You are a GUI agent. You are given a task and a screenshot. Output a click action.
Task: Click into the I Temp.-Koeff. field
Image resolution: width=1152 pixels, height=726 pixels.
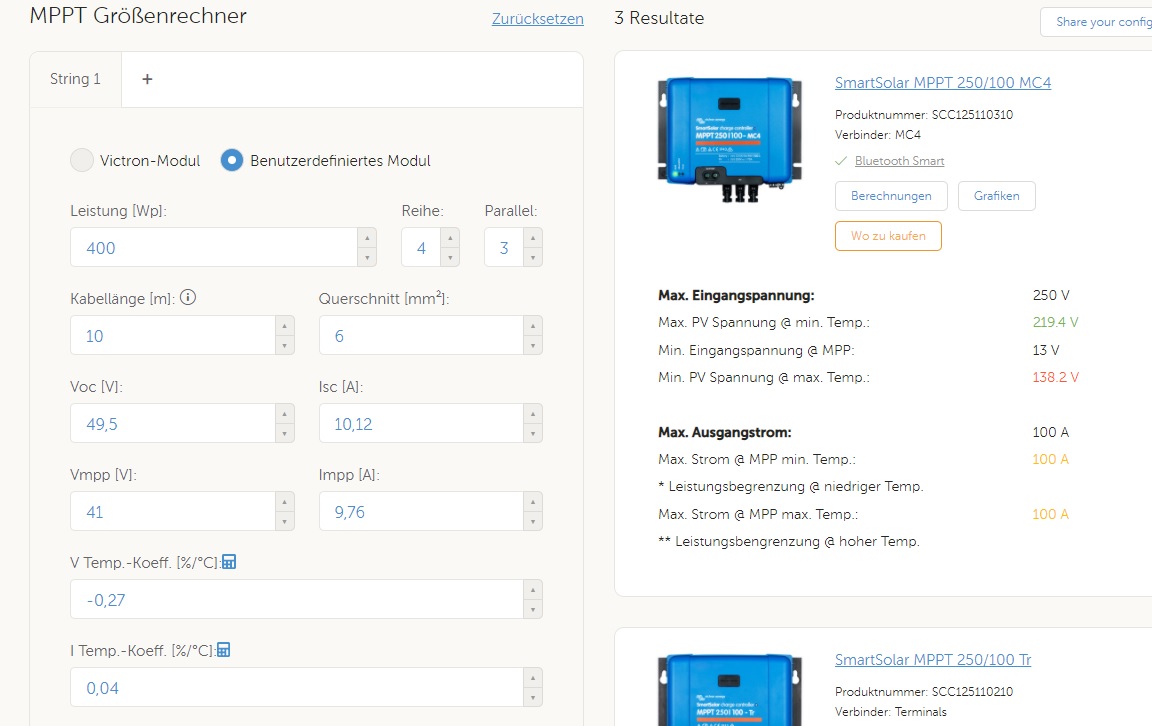297,688
